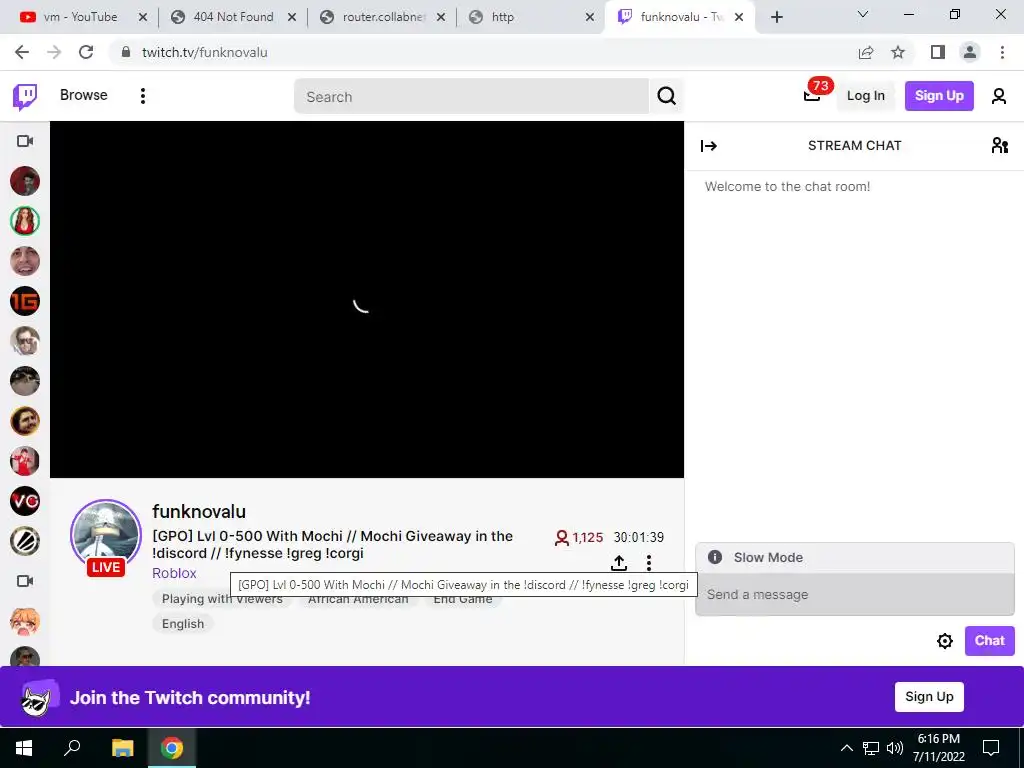The width and height of the screenshot is (1024, 768).
Task: Open the VC channel avatar in sidebar
Action: pos(25,501)
